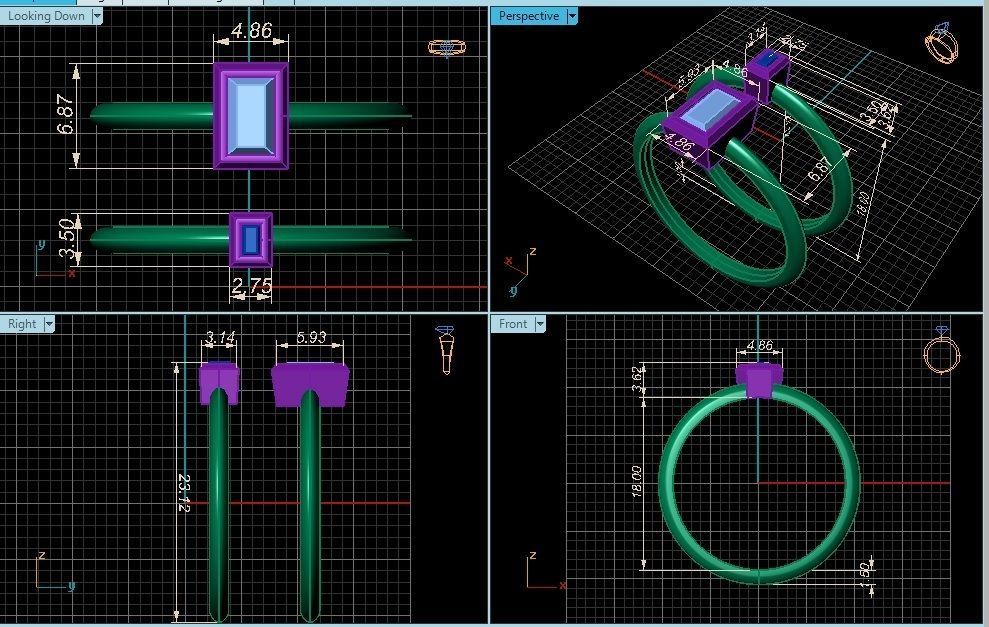This screenshot has height=627, width=989.
Task: Click the Looking Down viewport title
Action: [46, 16]
